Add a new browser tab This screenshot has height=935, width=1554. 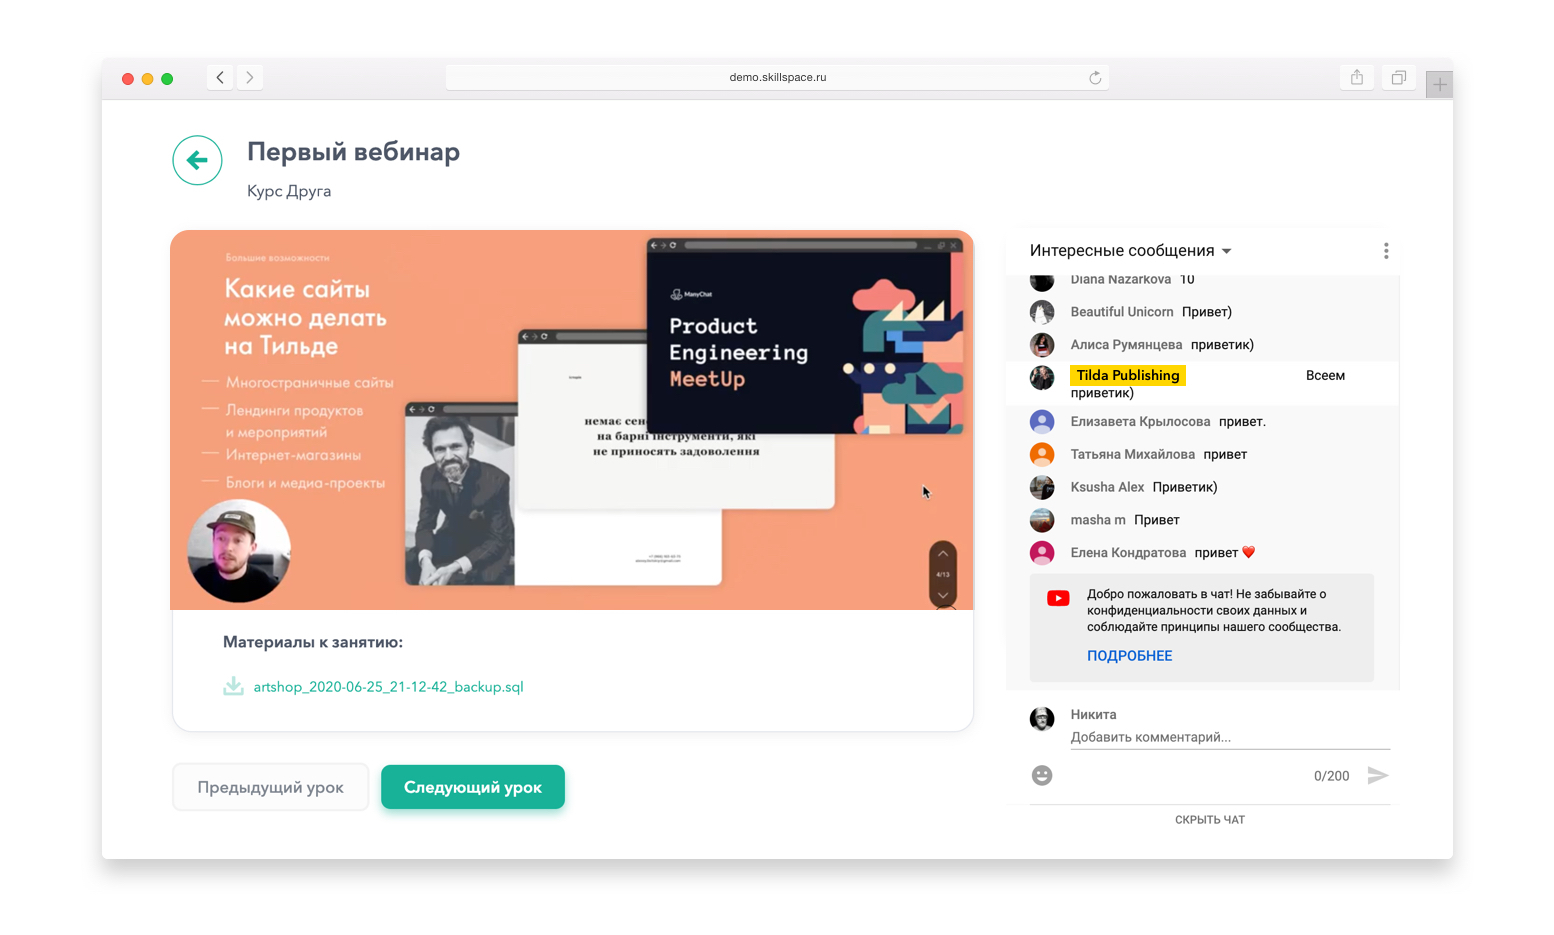1439,85
